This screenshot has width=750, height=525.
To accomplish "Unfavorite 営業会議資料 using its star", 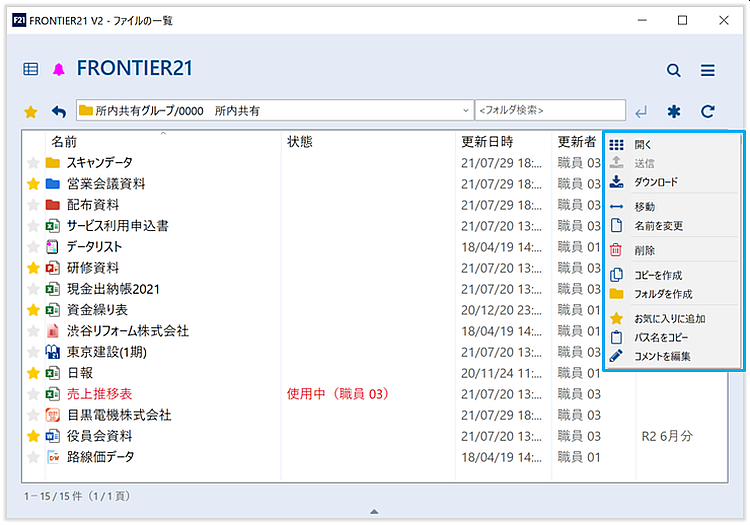I will [x=33, y=184].
